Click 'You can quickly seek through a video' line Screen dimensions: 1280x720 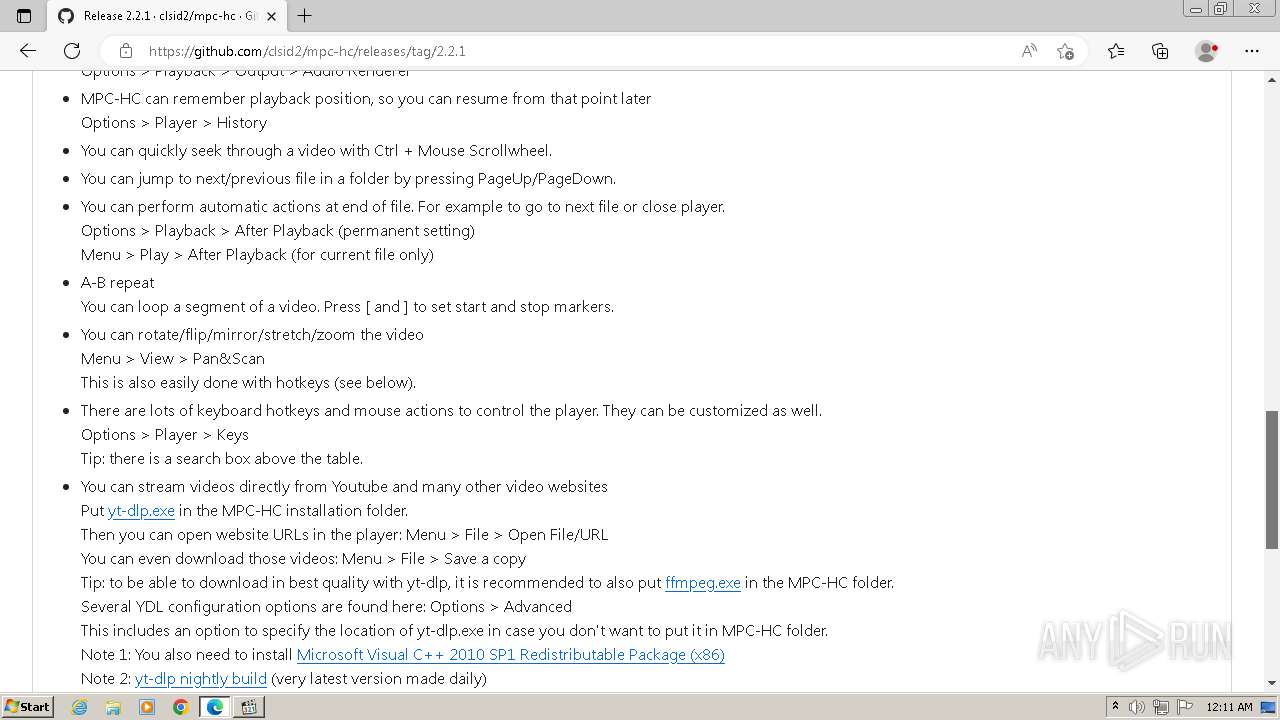click(316, 150)
